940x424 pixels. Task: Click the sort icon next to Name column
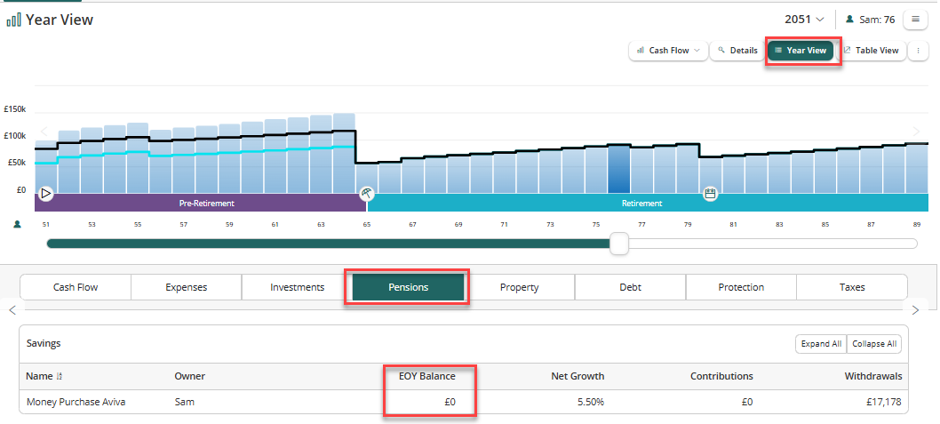pyautogui.click(x=59, y=377)
